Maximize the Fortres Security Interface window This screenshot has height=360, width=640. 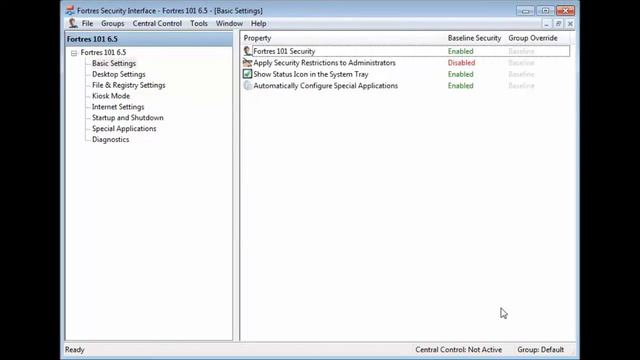[545, 11]
